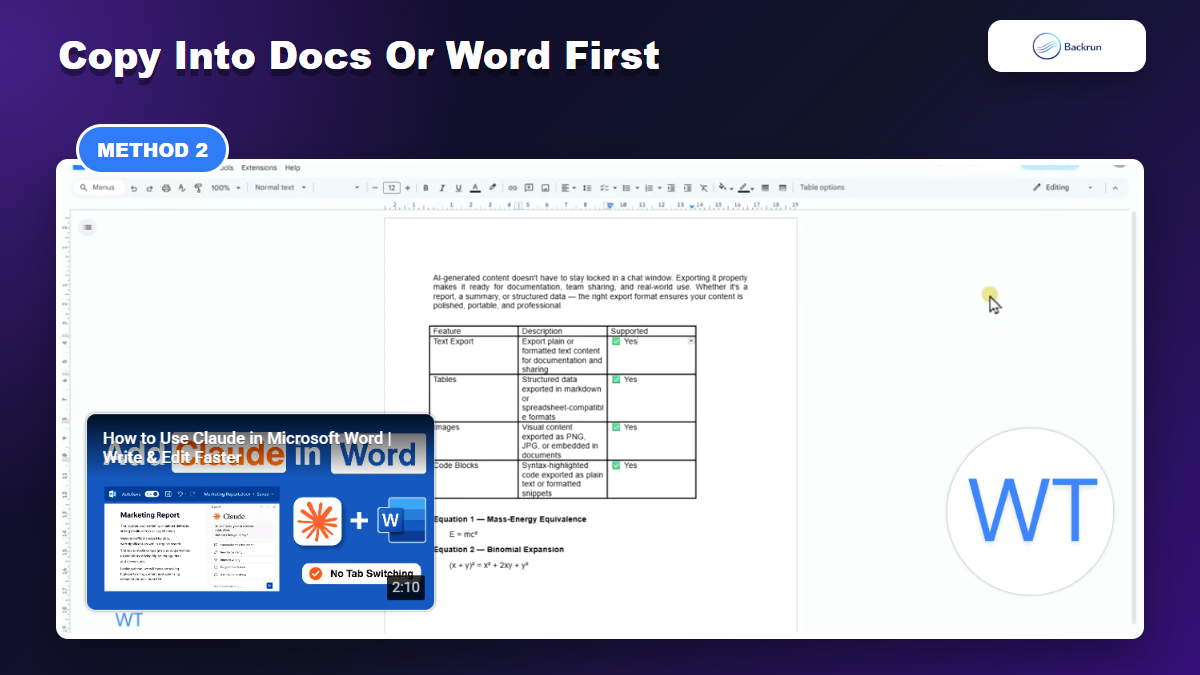This screenshot has width=1200, height=675.
Task: Toggle italic formatting
Action: [442, 188]
